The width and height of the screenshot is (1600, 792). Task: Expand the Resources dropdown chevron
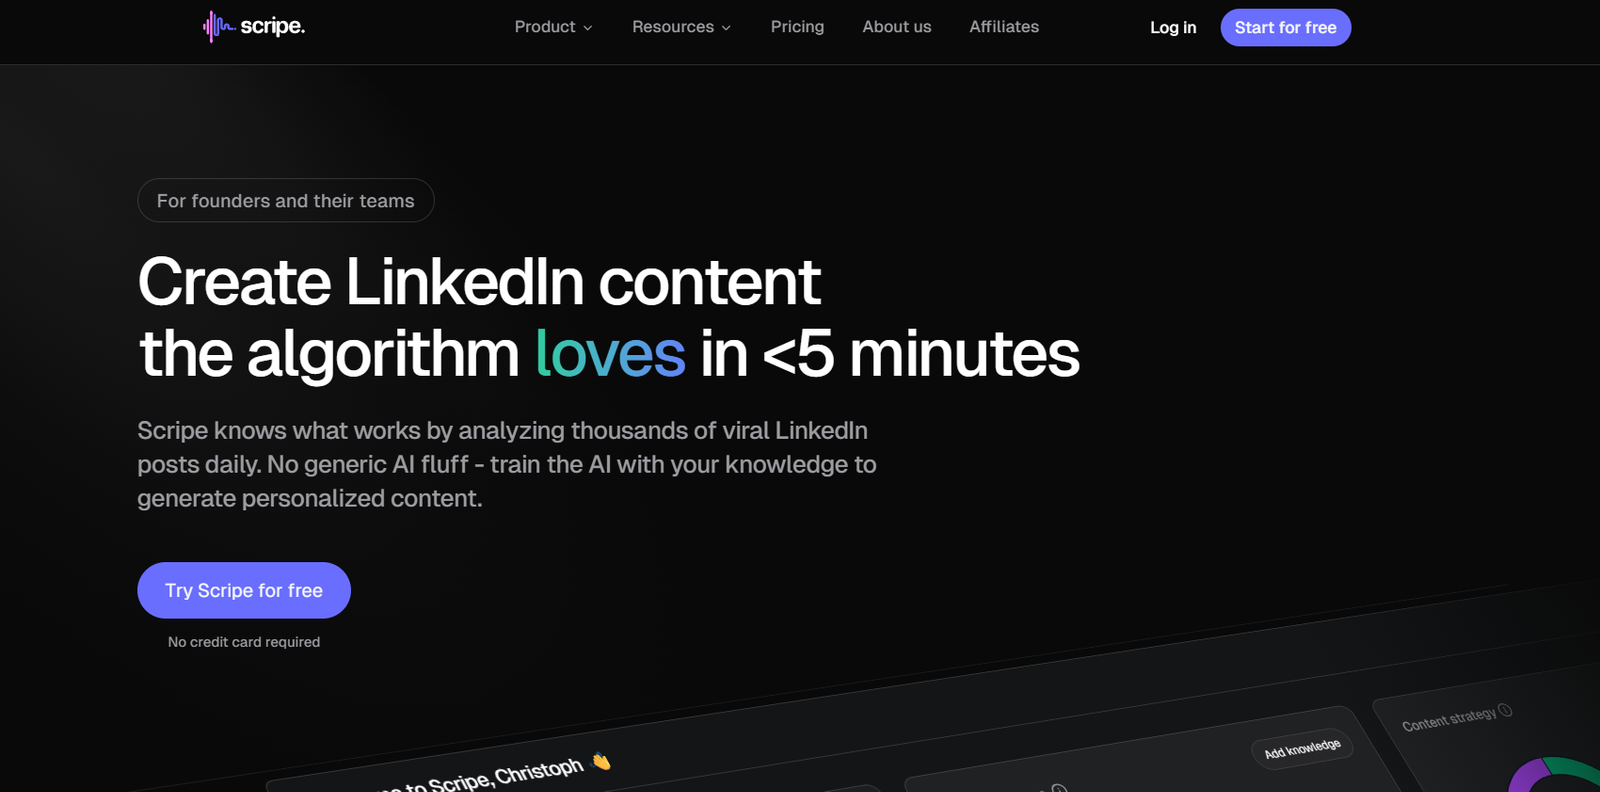[726, 28]
